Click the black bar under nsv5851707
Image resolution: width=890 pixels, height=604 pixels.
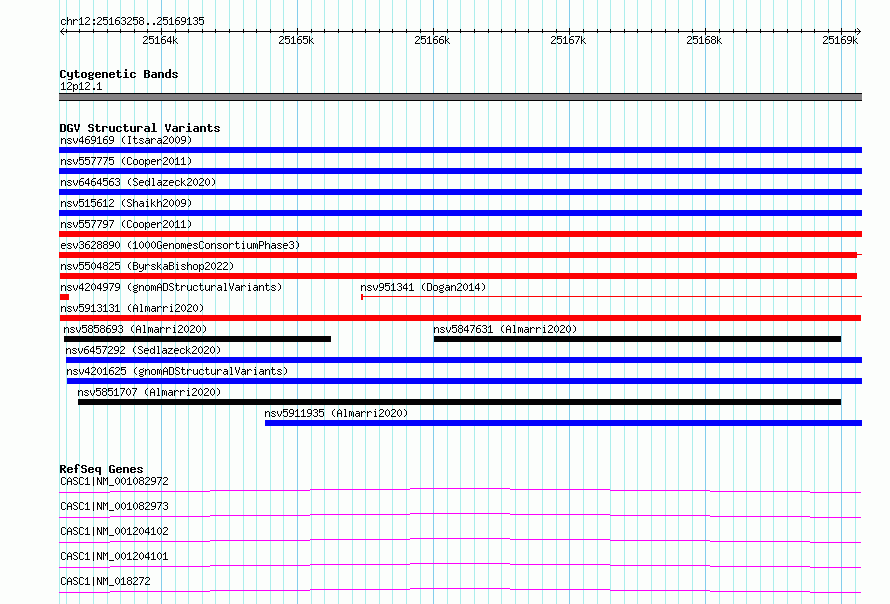pos(459,402)
